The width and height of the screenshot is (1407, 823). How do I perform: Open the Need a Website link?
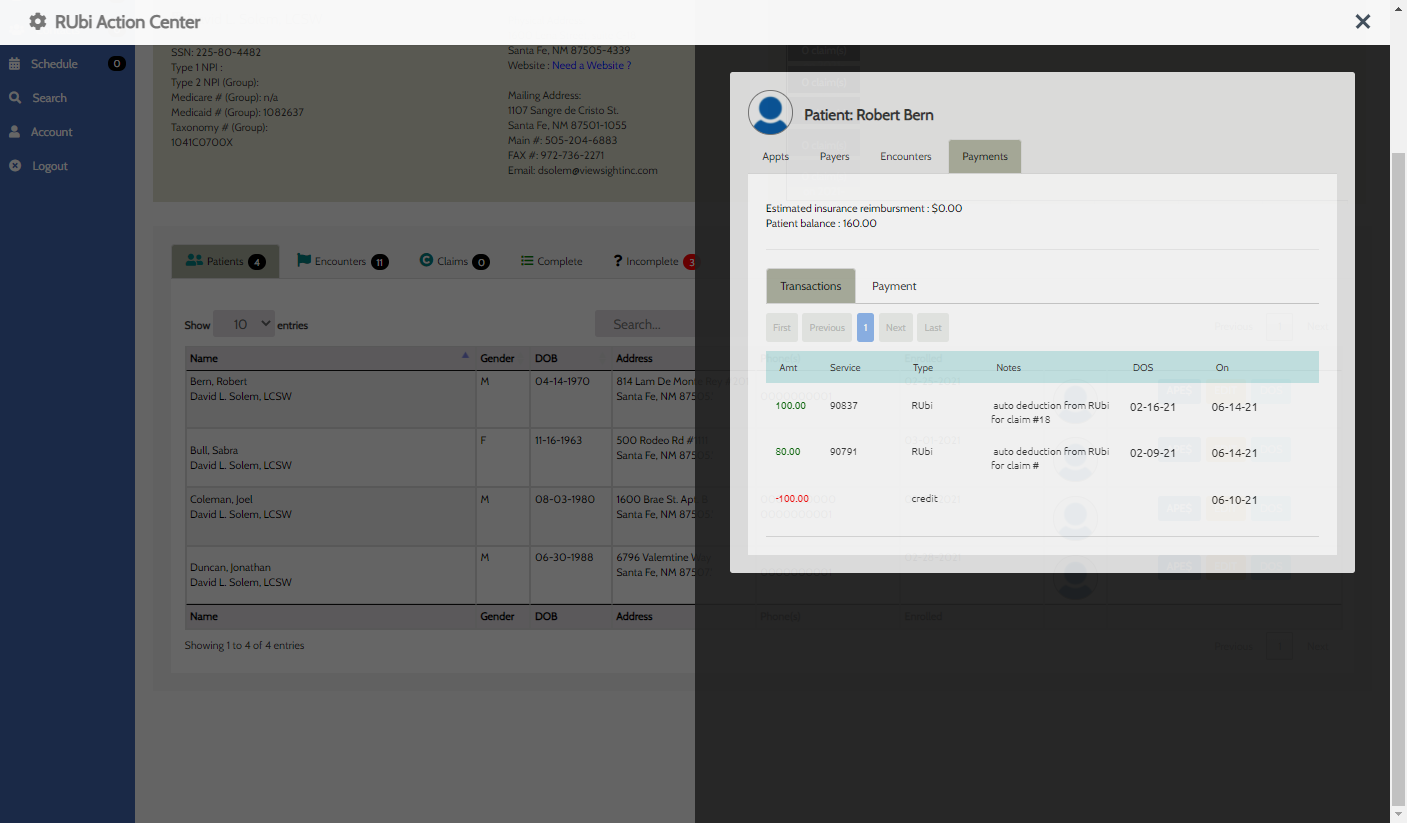click(591, 66)
